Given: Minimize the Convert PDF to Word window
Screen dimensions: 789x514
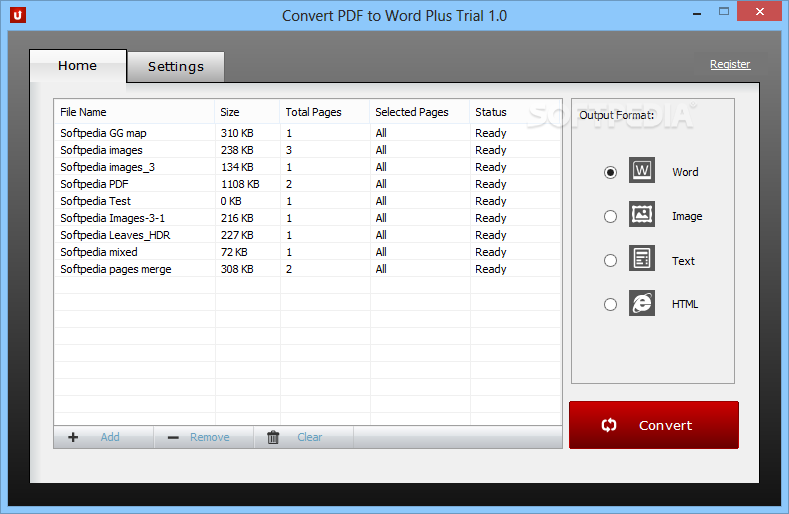Looking at the screenshot, I should pos(696,13).
